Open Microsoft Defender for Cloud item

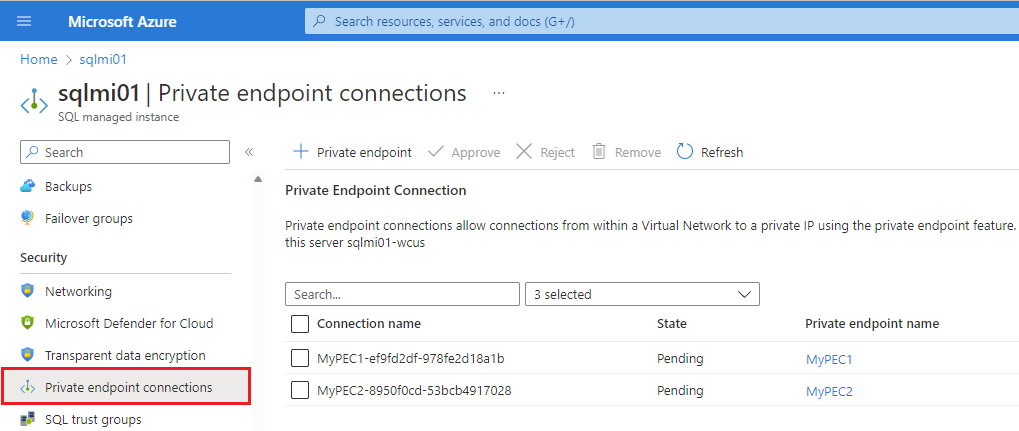tap(129, 323)
